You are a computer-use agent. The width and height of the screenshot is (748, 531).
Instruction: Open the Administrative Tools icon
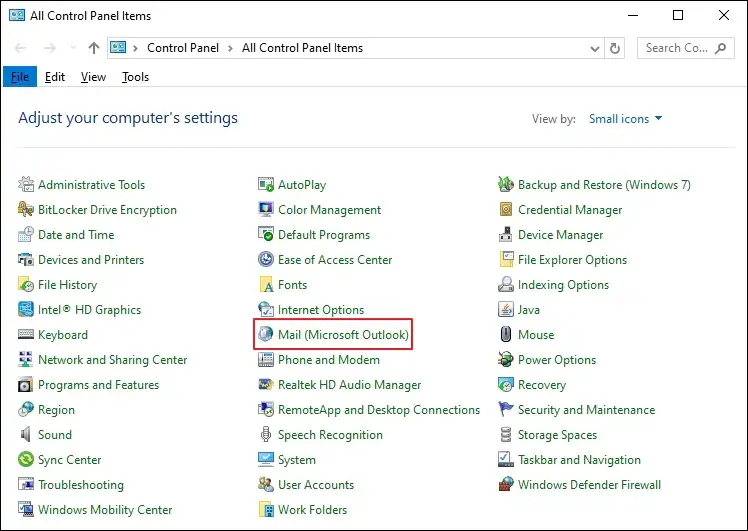[26, 184]
